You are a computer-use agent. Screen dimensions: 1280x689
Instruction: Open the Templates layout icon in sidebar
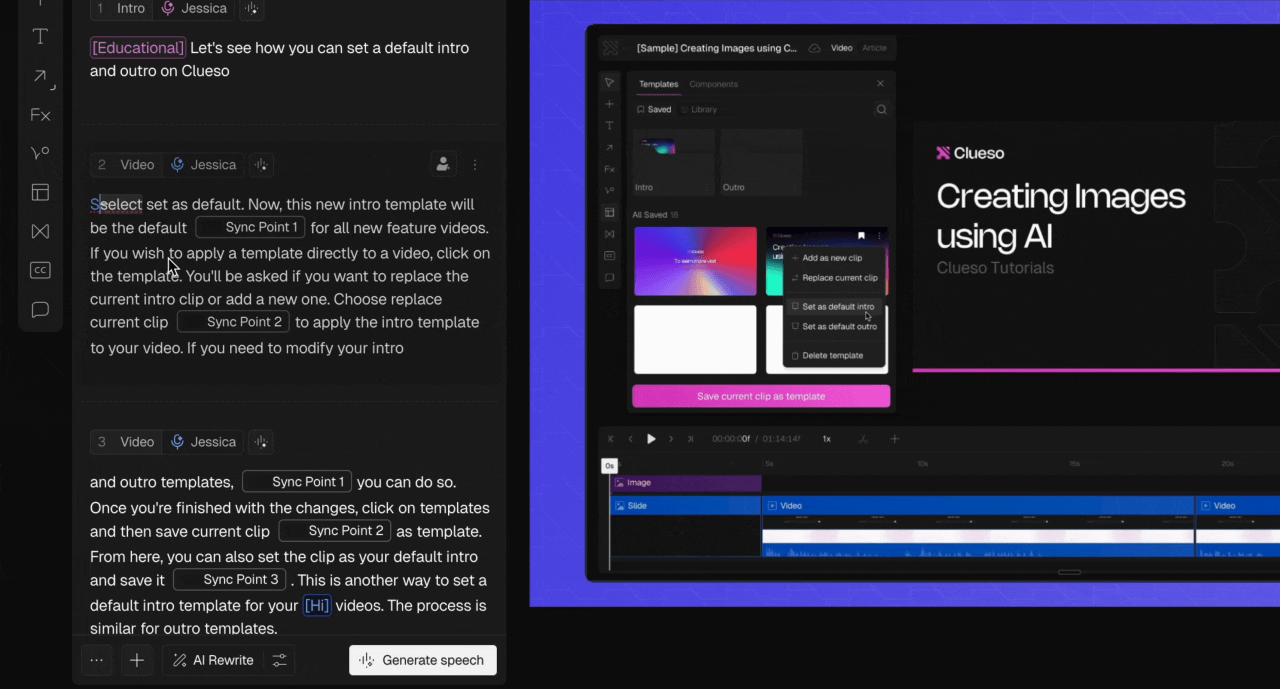(x=40, y=192)
